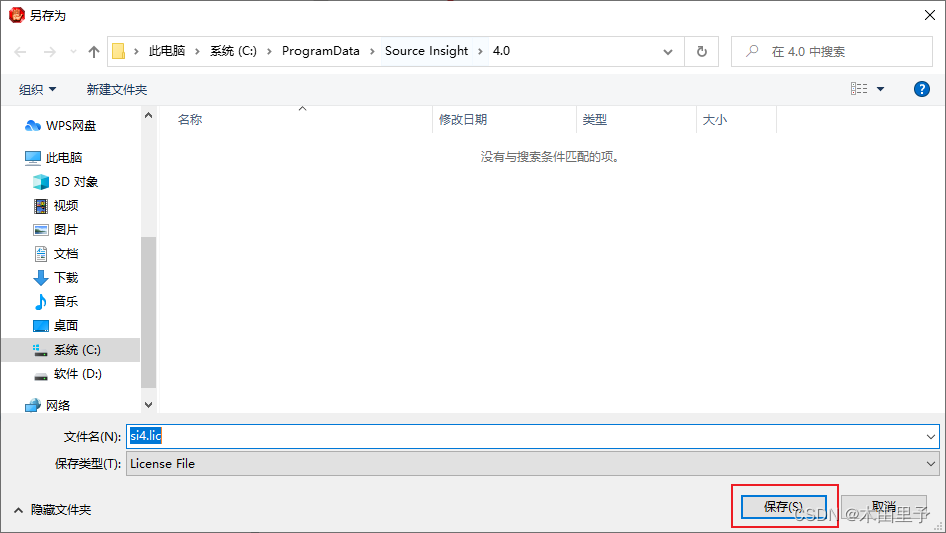Open the 下载 folder

point(56,278)
